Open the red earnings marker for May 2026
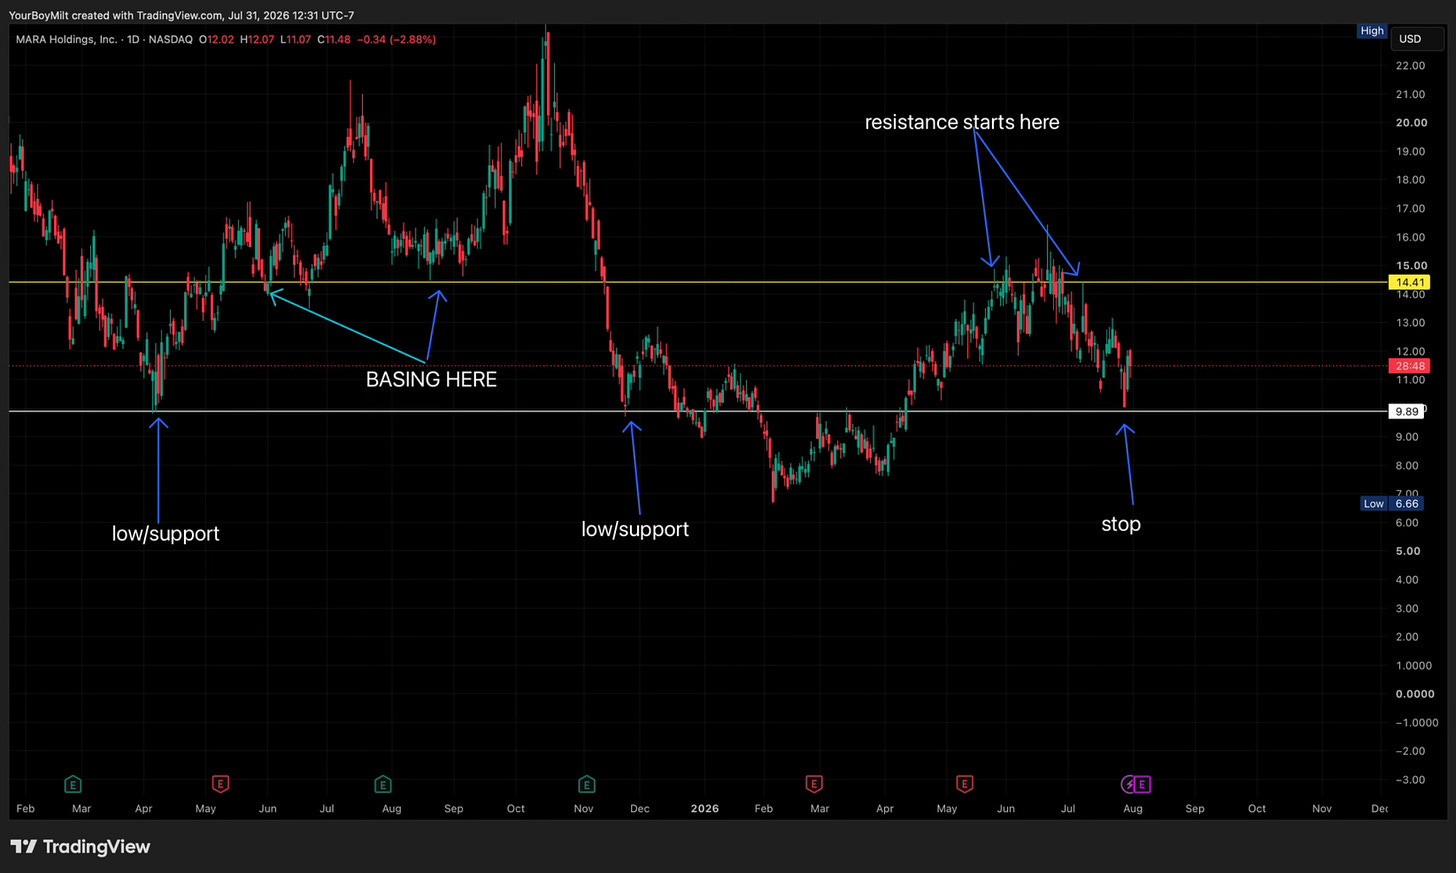Viewport: 1456px width, 873px height. pyautogui.click(x=965, y=784)
